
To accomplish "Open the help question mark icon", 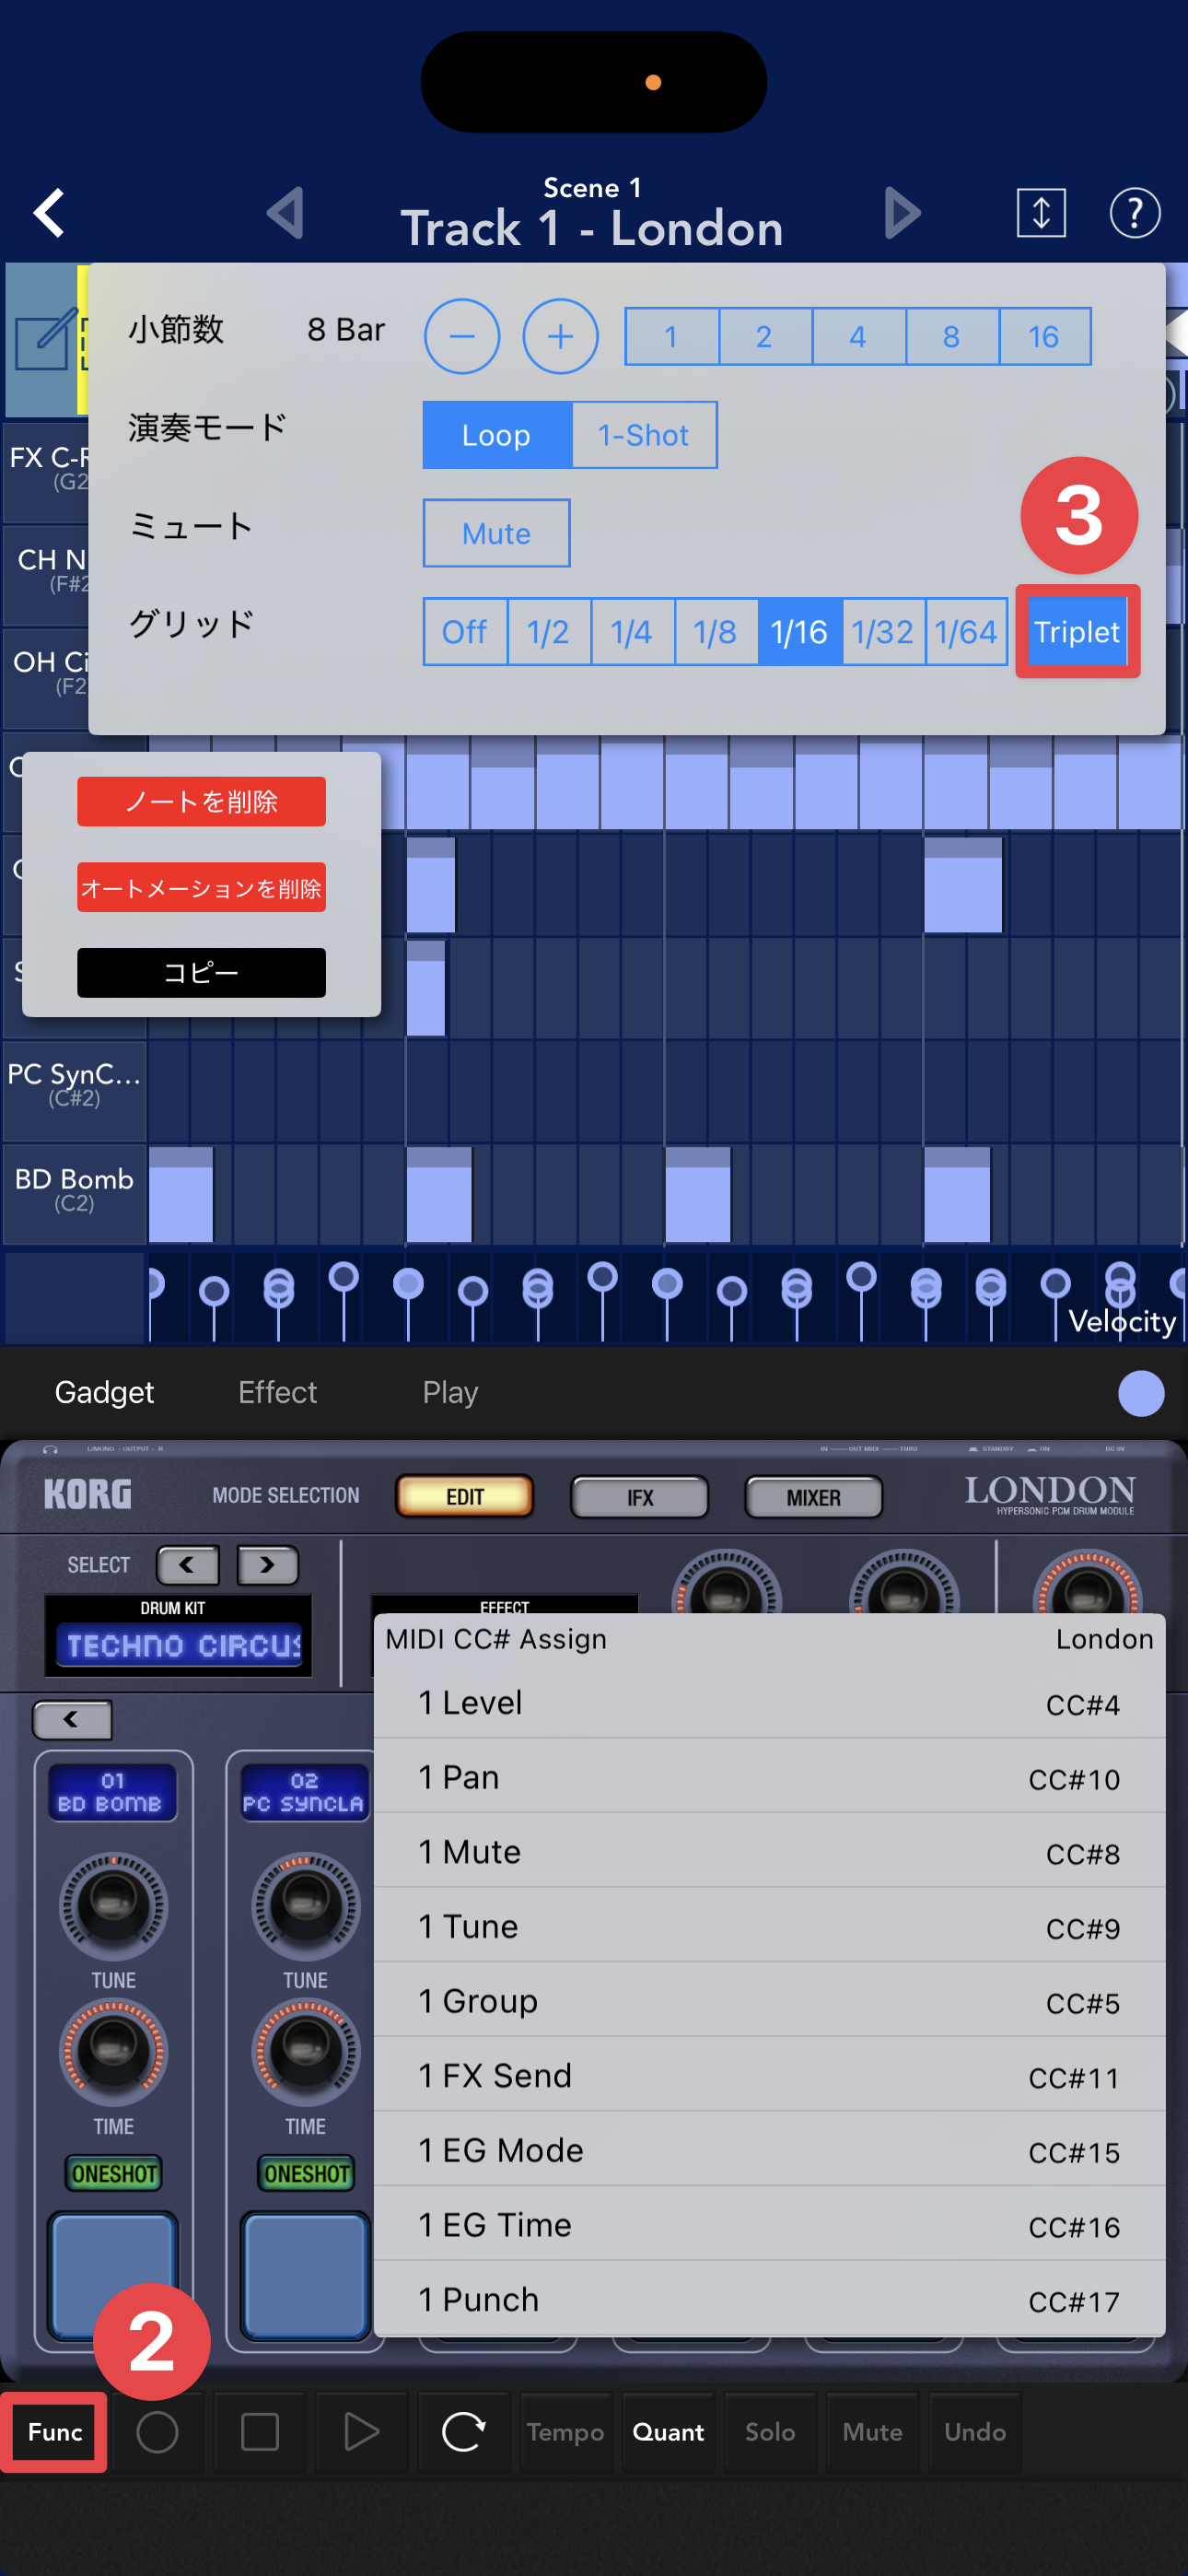I will 1134,213.
